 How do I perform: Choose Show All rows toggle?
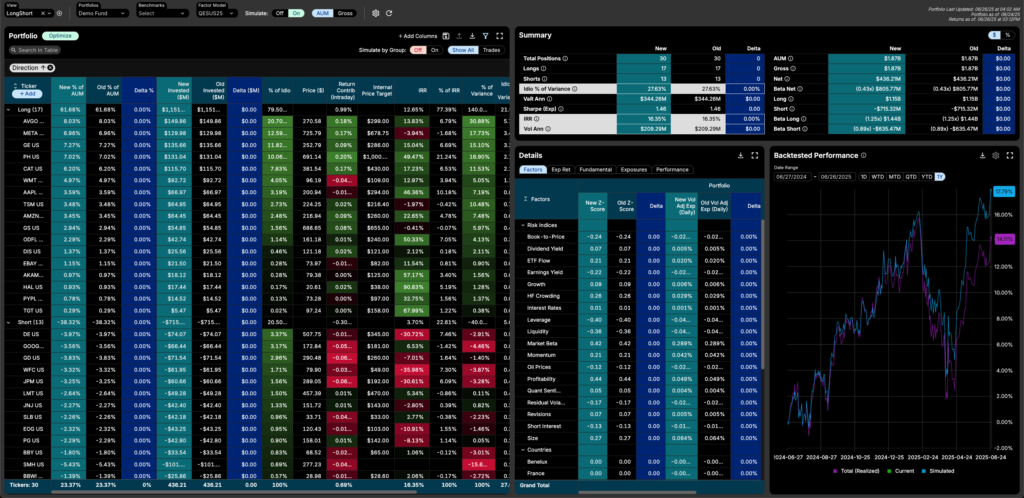[x=462, y=50]
